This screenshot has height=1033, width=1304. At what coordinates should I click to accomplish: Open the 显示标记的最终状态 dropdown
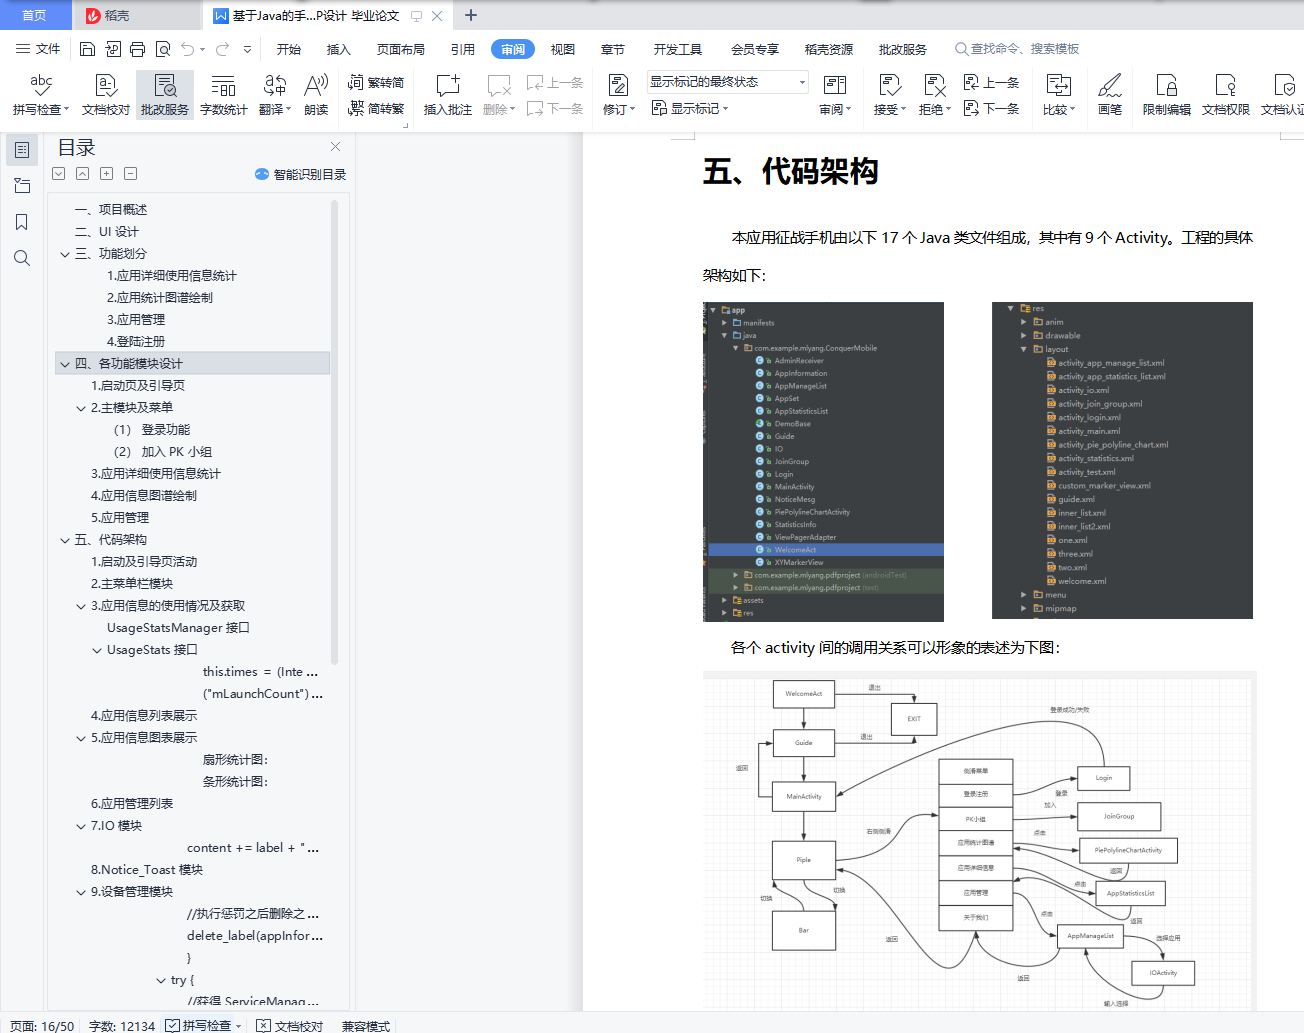[x=727, y=82]
